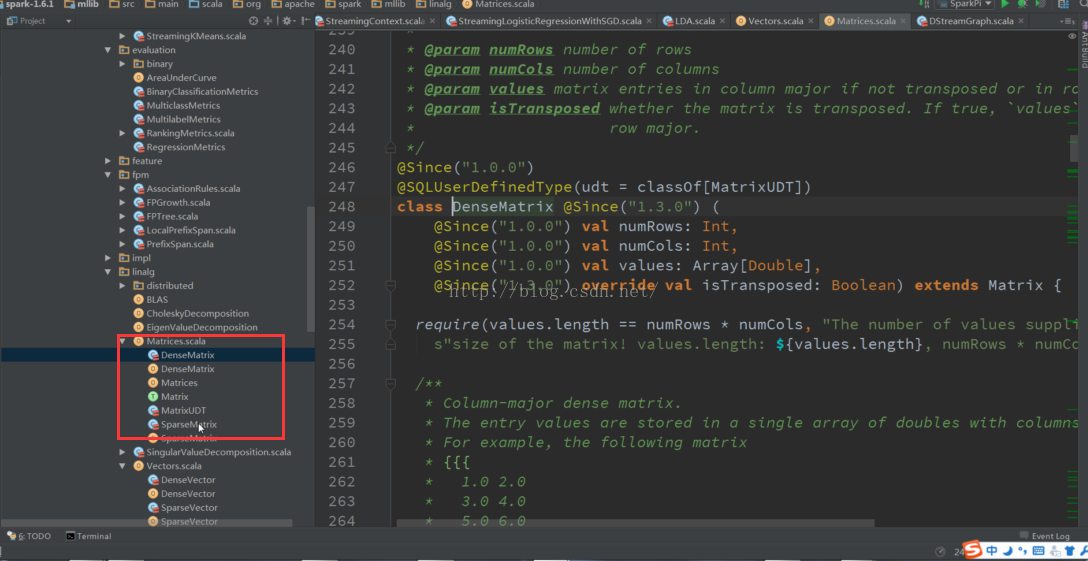Expand the binary folder

[x=123, y=64]
